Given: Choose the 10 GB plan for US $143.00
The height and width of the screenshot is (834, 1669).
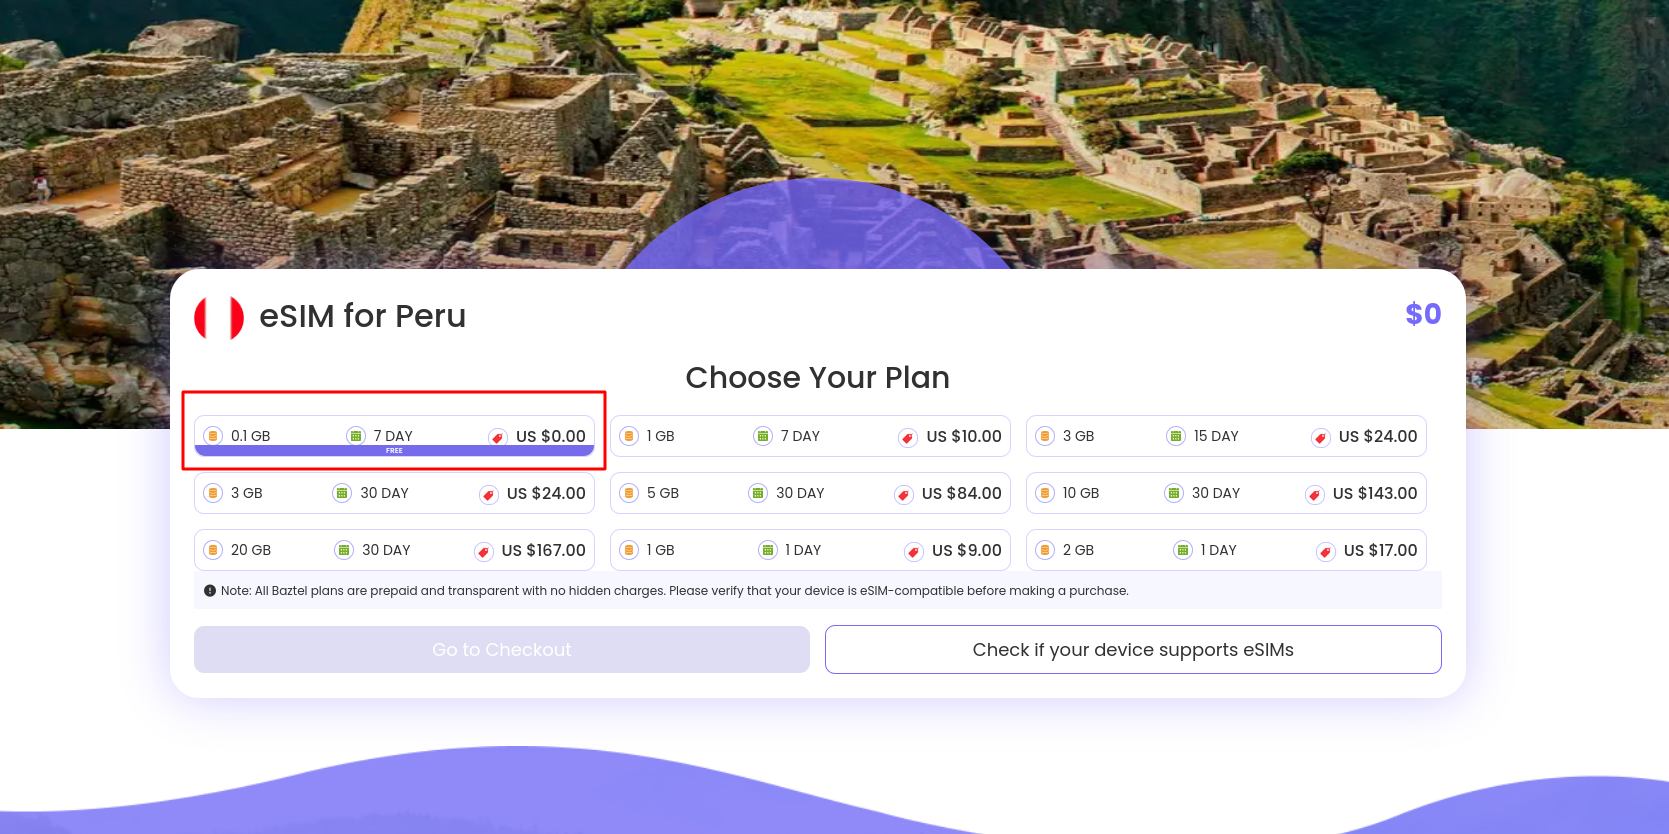Looking at the screenshot, I should click(1226, 493).
